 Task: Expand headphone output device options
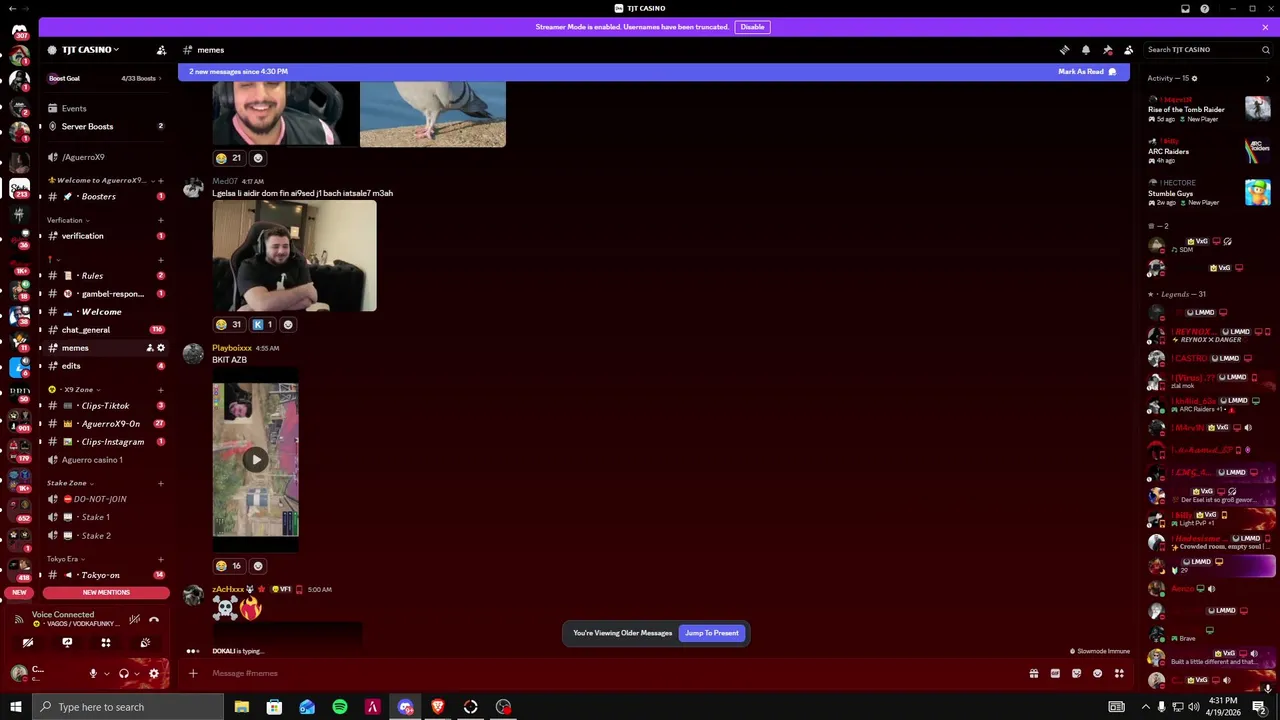136,674
